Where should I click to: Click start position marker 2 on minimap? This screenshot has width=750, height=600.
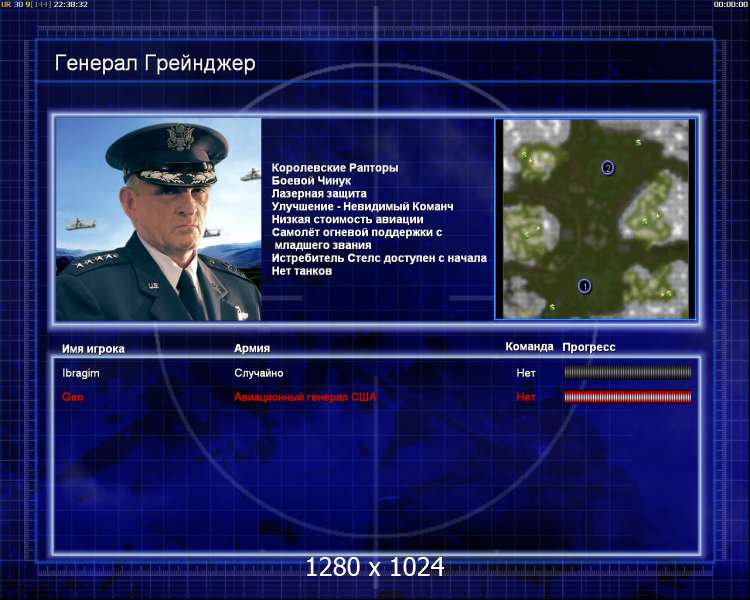607,168
